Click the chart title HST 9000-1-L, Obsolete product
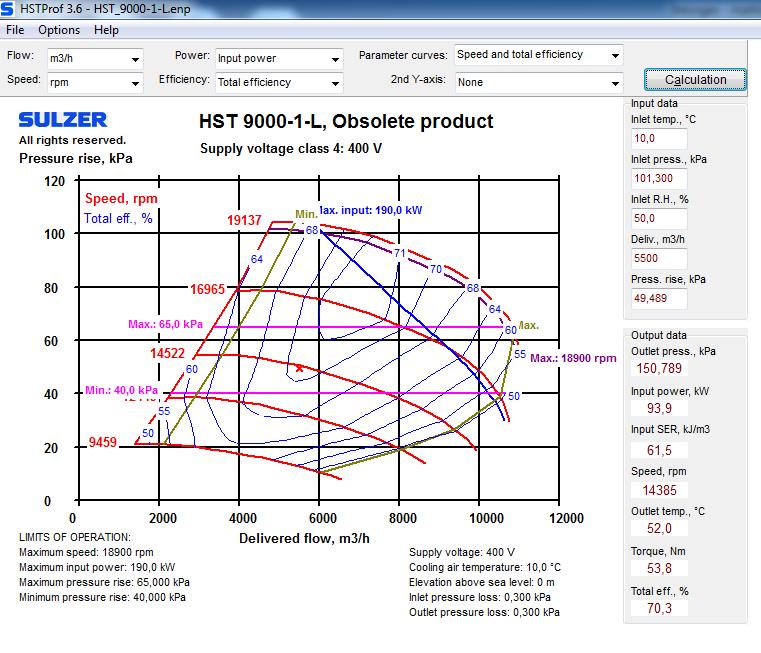The image size is (761, 653). [x=346, y=121]
